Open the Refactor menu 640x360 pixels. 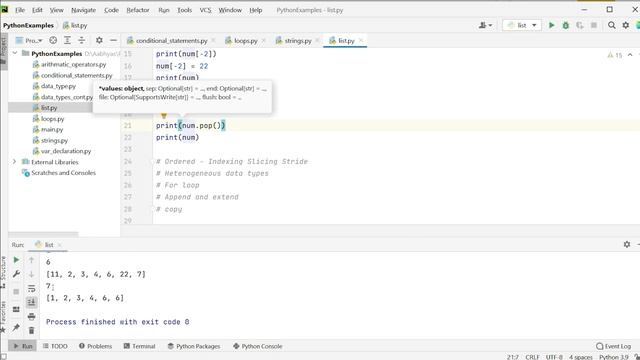pyautogui.click(x=138, y=10)
